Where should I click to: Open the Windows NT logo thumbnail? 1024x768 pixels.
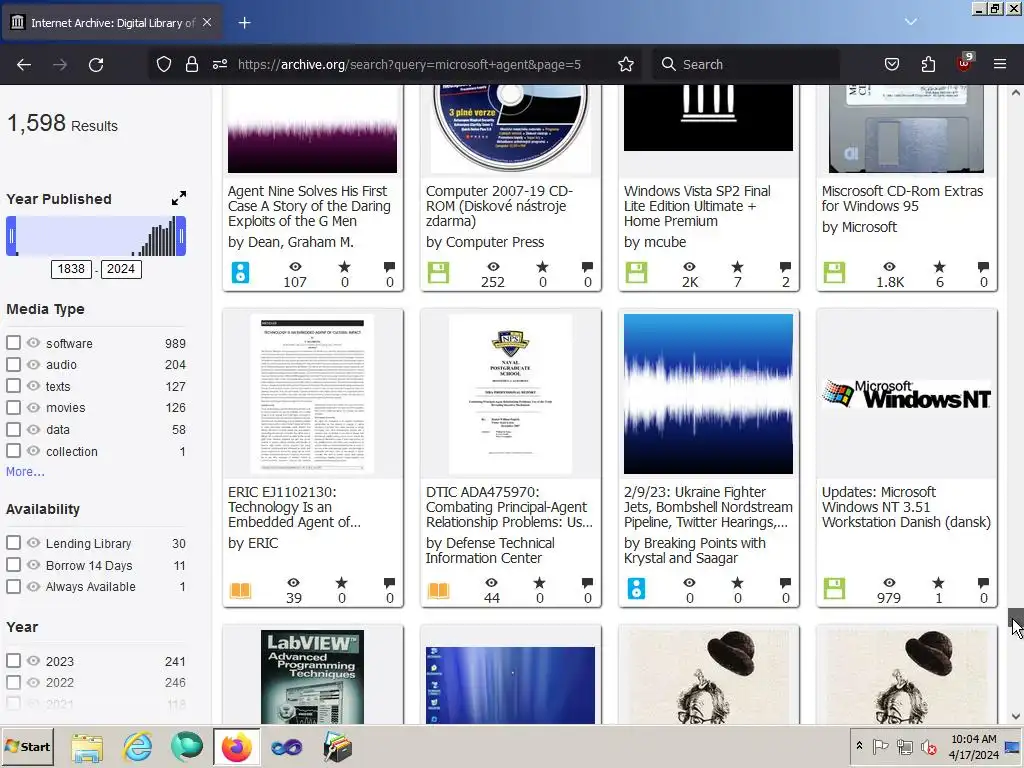click(906, 394)
